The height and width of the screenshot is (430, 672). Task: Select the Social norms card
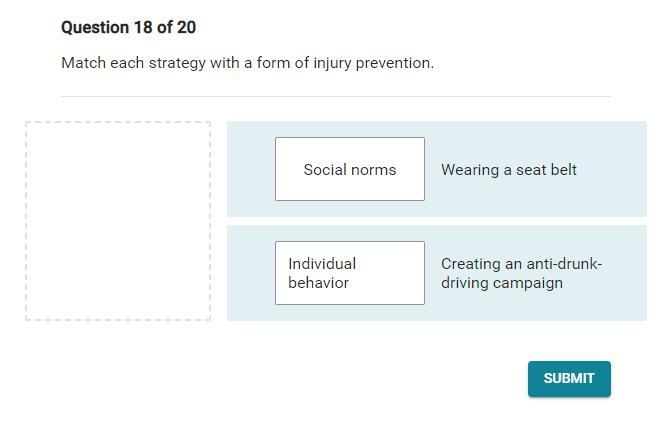[349, 169]
